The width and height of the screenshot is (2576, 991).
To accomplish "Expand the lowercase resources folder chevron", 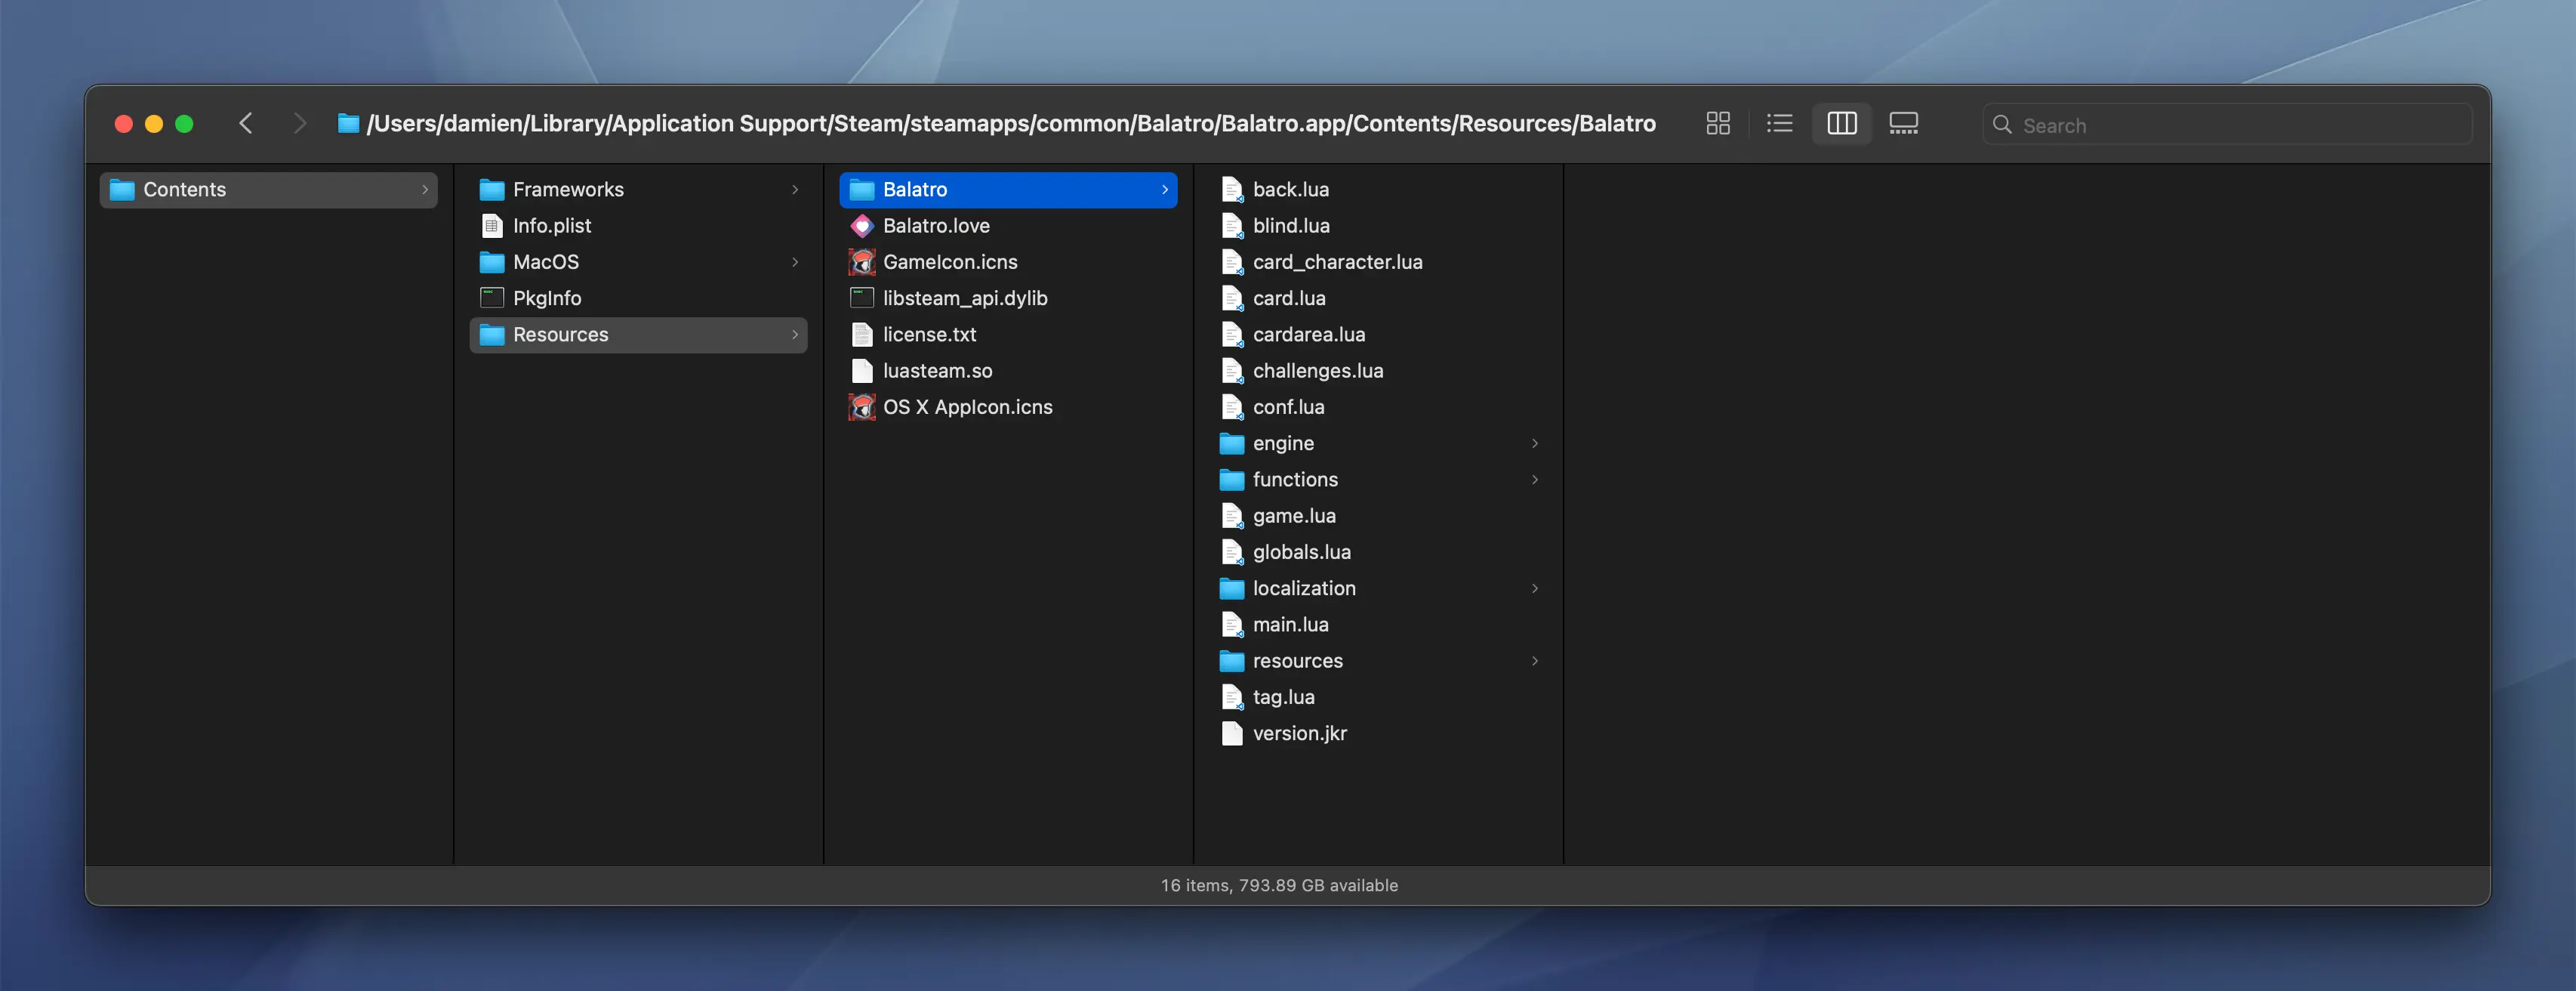I will 1535,661.
